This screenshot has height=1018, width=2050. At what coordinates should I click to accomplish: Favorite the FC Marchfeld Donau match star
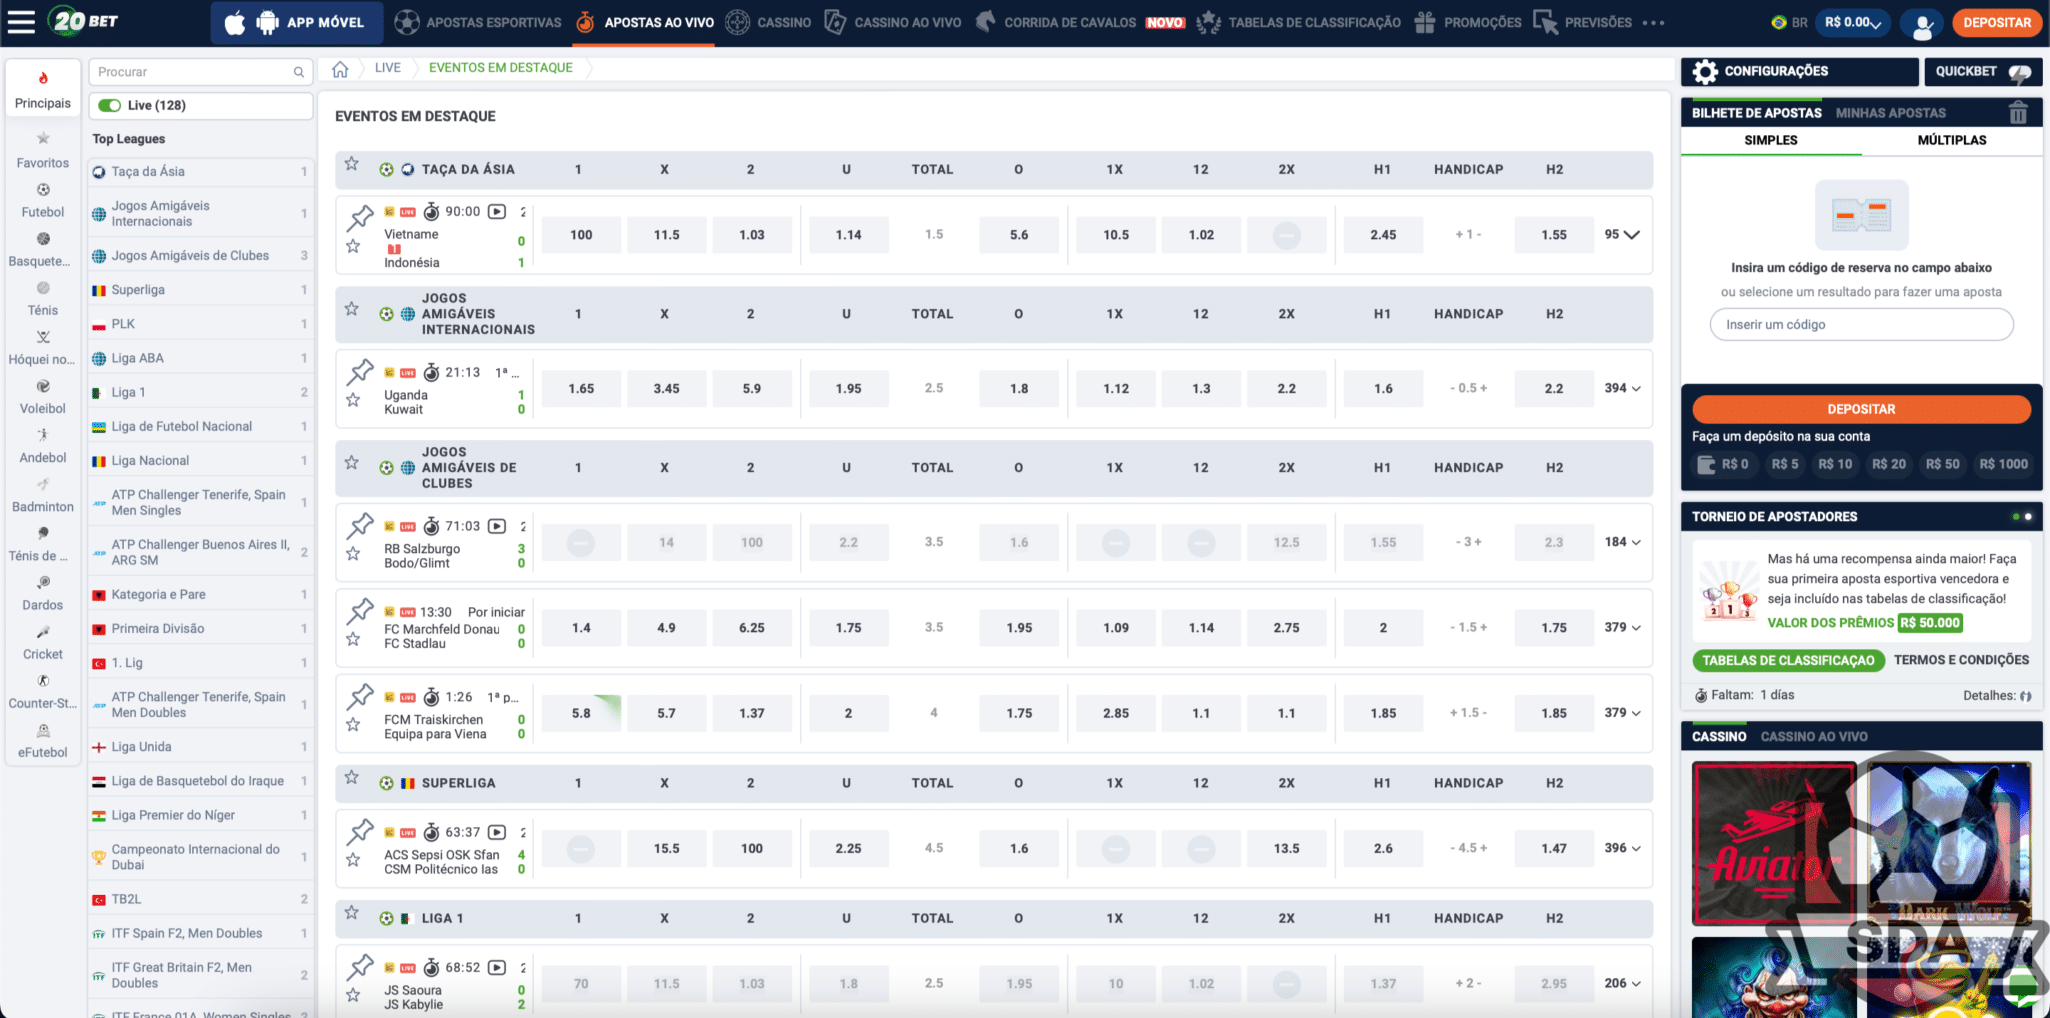[353, 638]
